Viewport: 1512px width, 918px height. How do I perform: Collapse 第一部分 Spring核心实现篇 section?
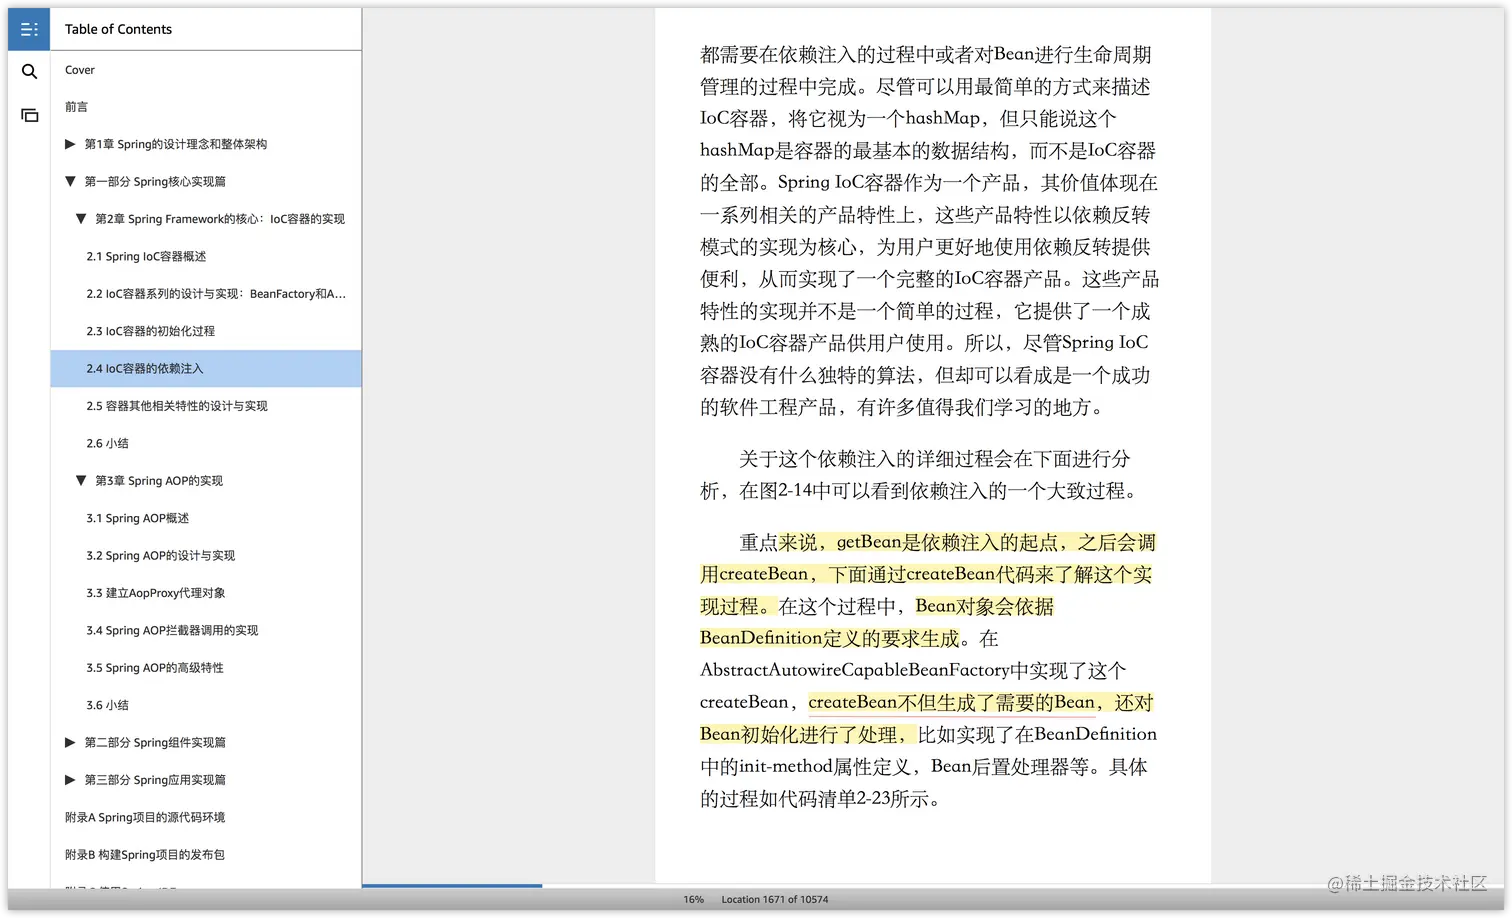coord(70,181)
